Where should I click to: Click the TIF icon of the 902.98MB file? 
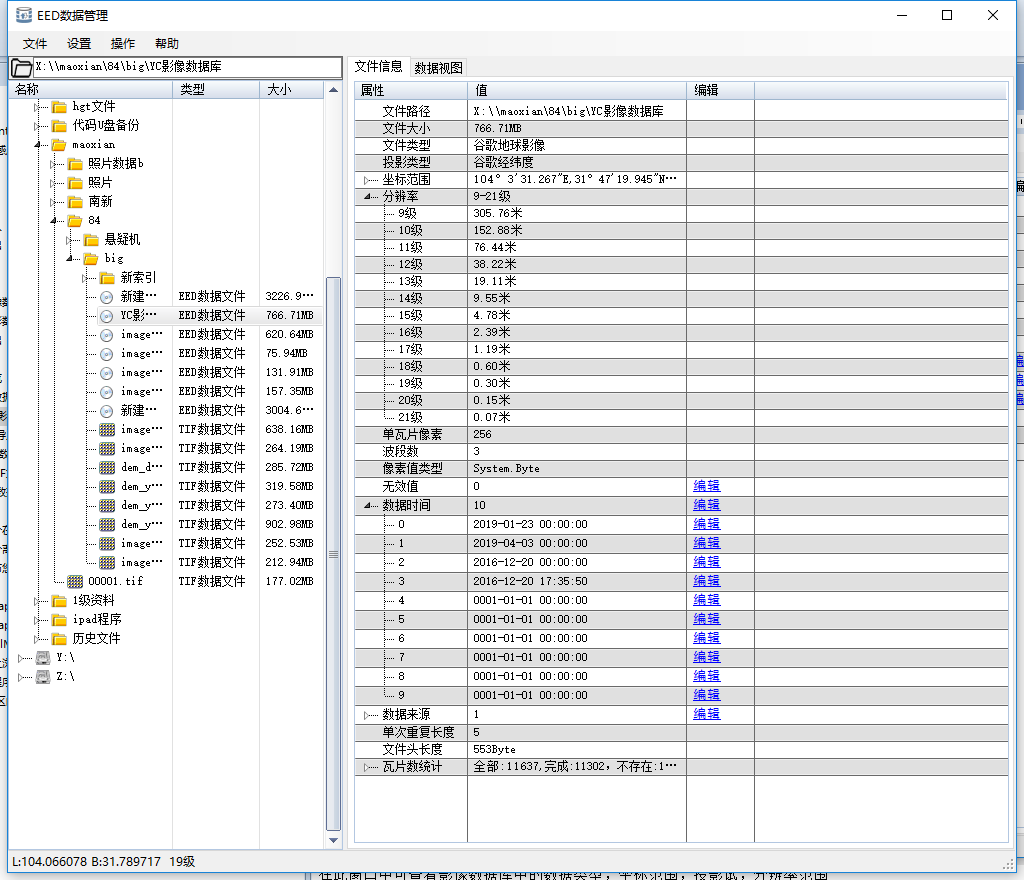[x=107, y=524]
